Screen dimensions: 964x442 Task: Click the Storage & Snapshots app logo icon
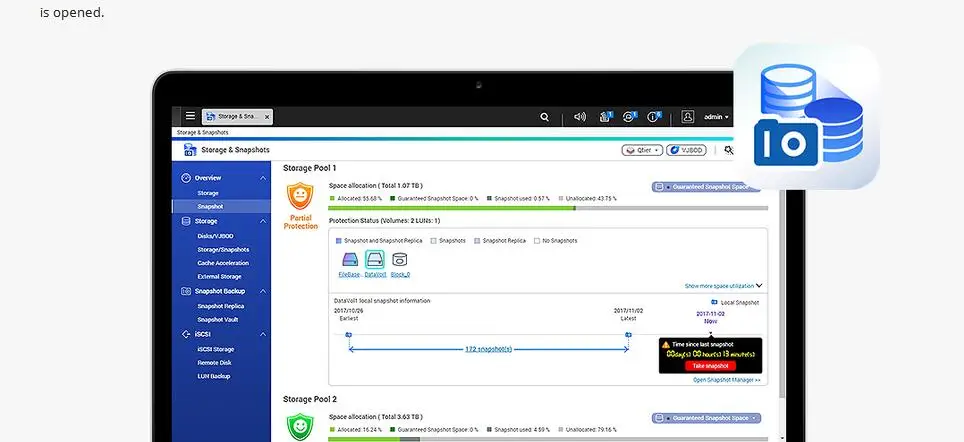pos(190,149)
